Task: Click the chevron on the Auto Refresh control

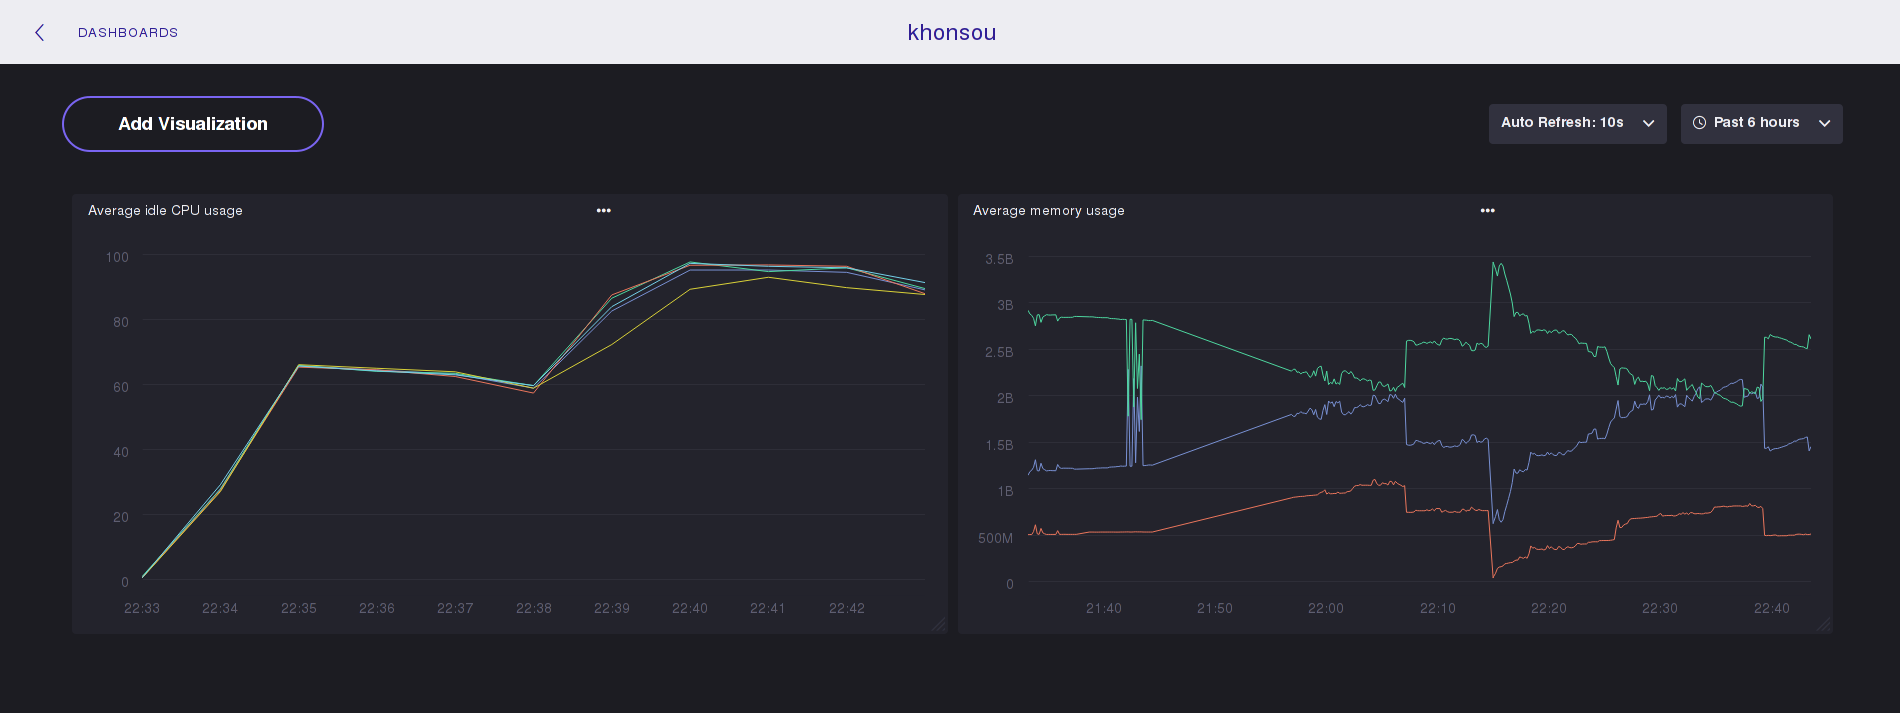Action: [x=1648, y=124]
